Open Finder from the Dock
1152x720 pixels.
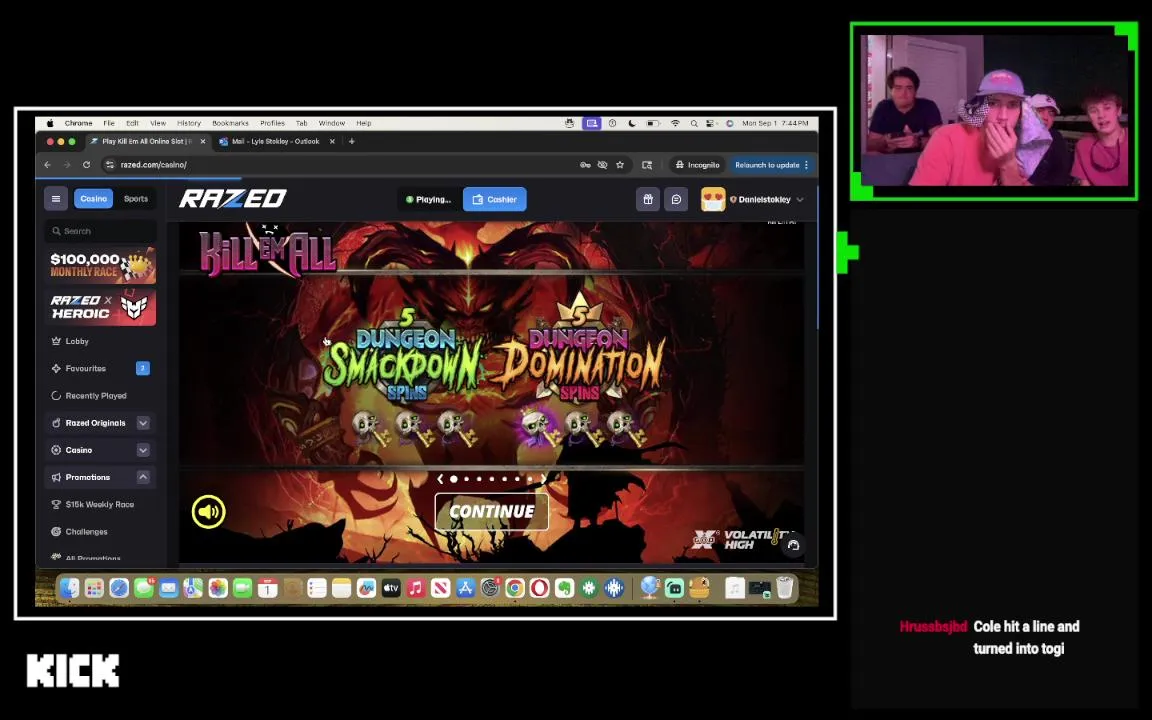point(69,588)
